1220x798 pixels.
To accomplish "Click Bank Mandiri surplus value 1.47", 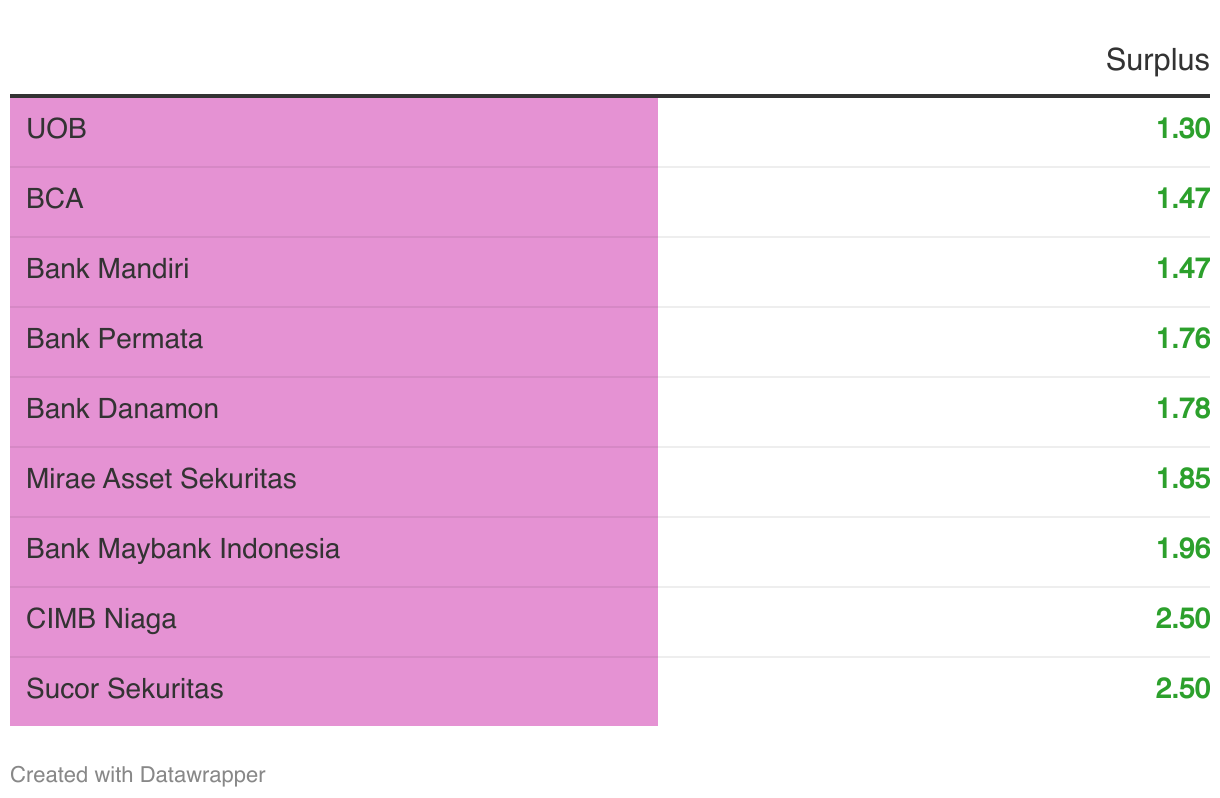I will coord(1183,269).
